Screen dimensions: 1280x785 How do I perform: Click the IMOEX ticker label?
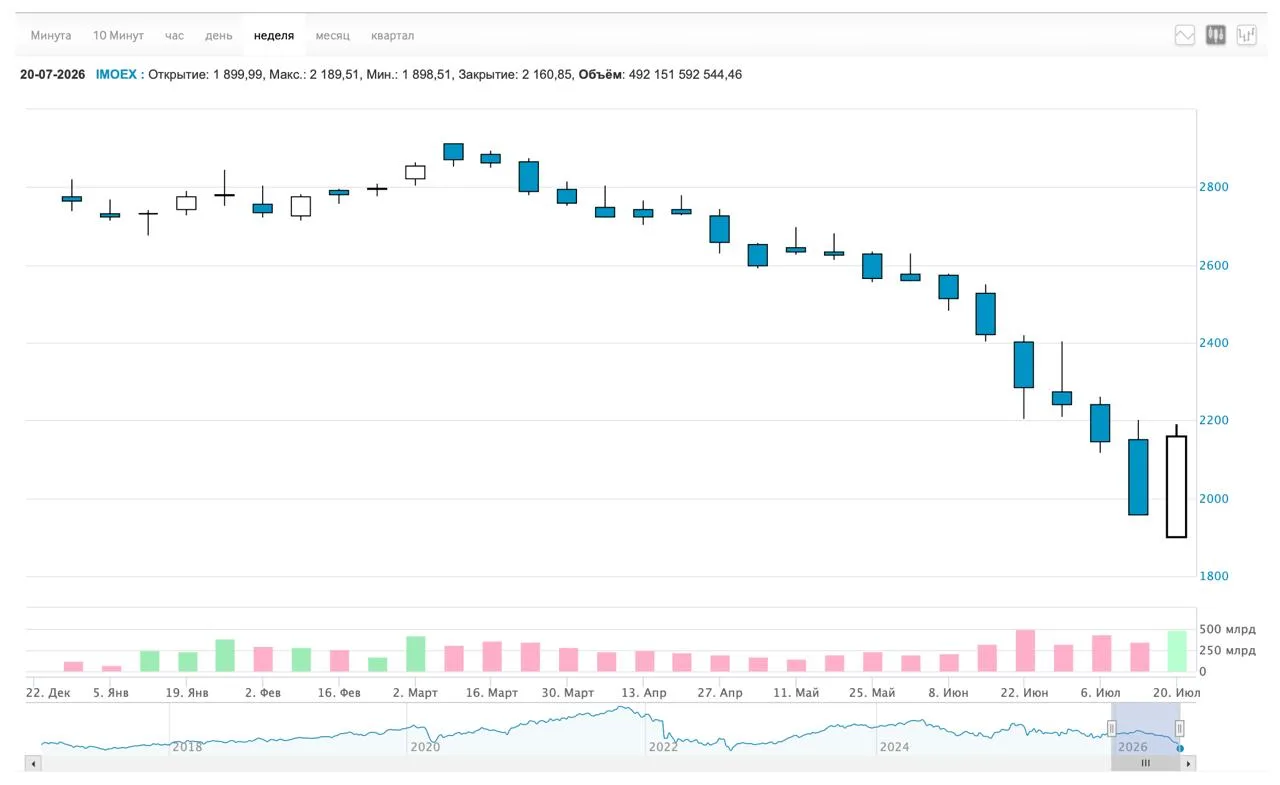click(116, 75)
